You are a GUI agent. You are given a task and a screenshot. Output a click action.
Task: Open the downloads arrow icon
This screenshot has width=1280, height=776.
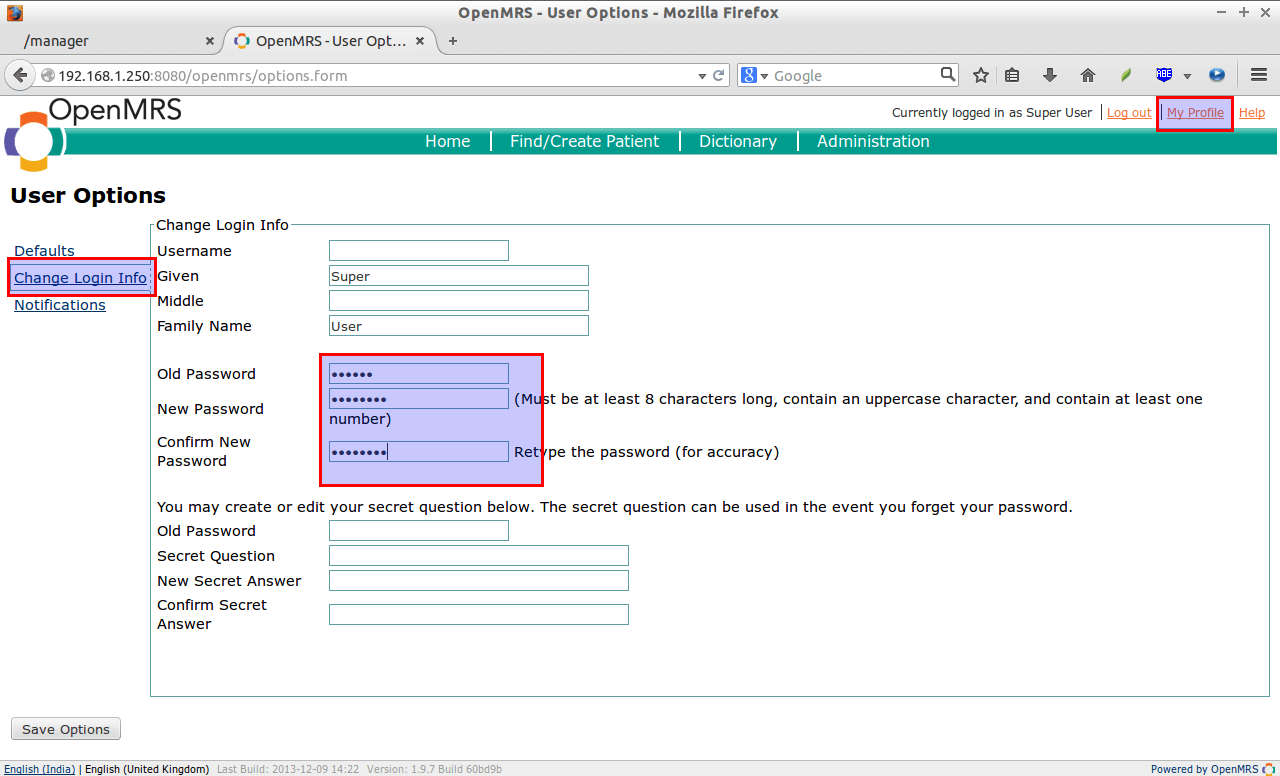click(1050, 75)
